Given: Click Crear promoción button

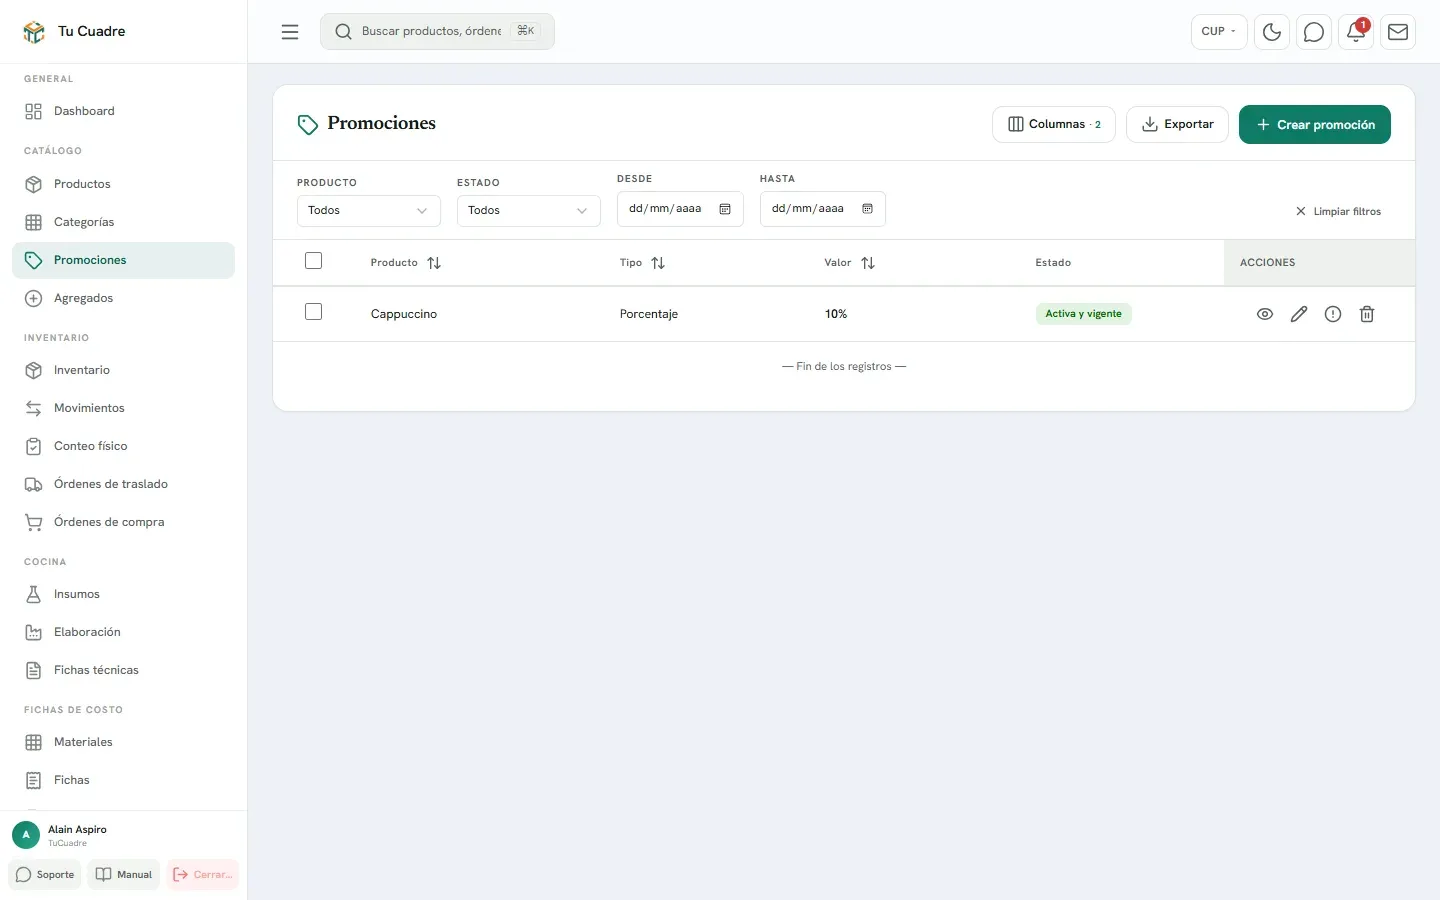Looking at the screenshot, I should tap(1315, 124).
